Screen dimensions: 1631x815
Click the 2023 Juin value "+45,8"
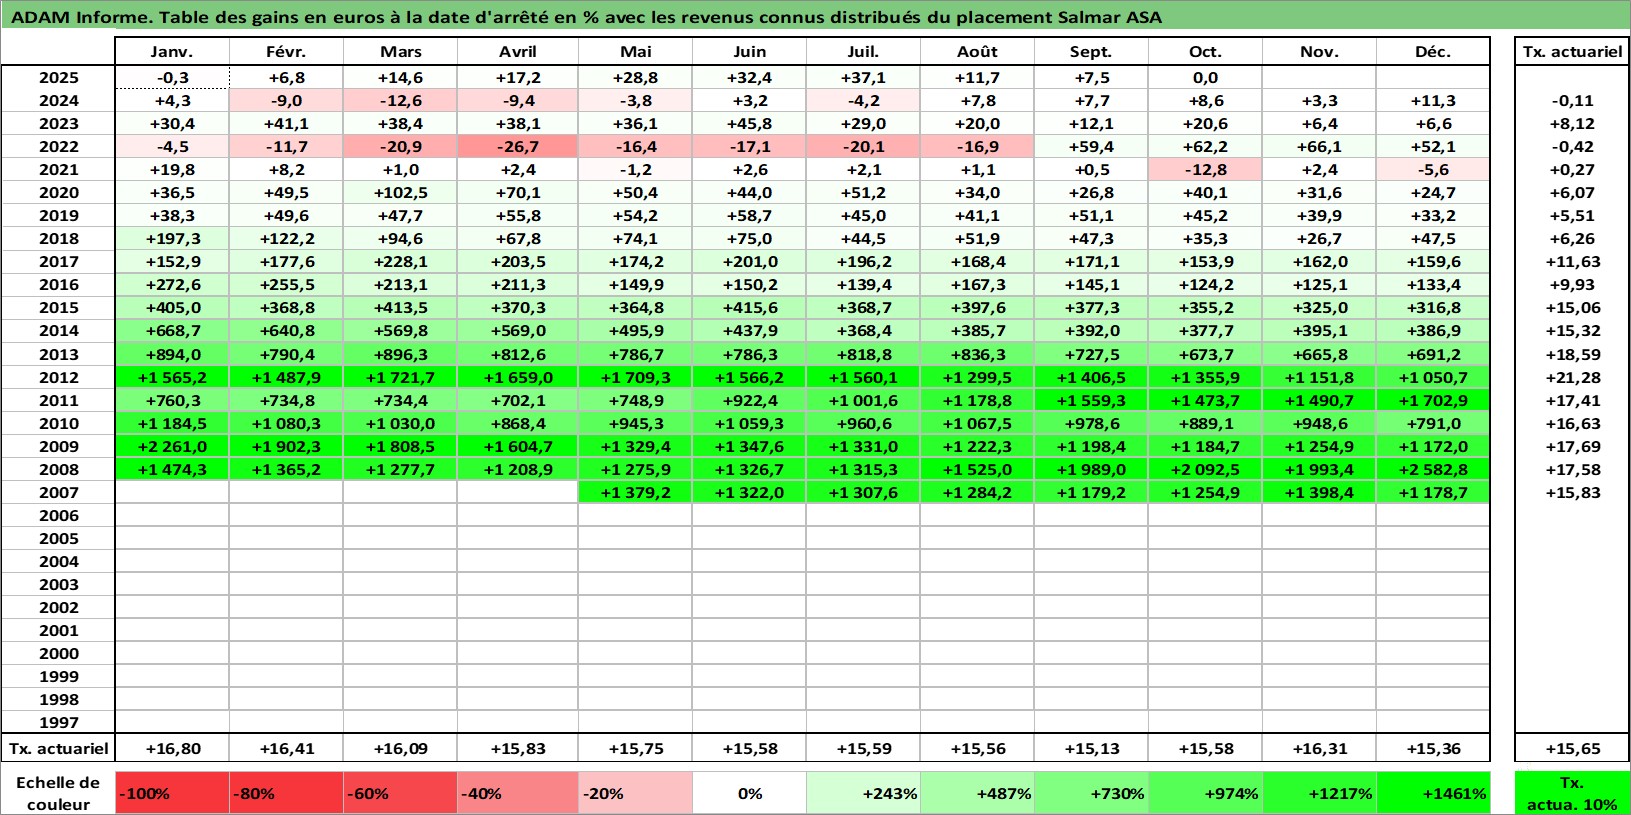(749, 124)
